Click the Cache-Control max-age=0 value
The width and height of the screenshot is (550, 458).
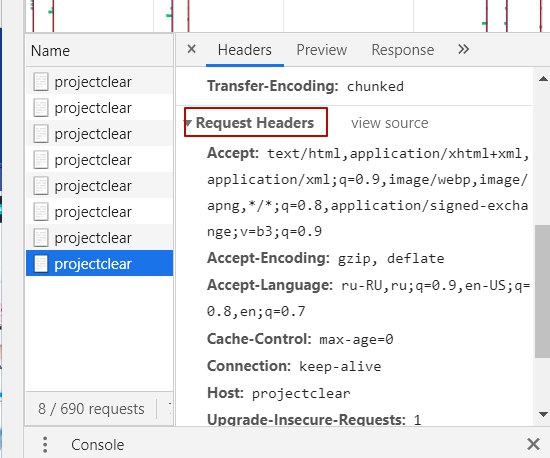point(356,339)
